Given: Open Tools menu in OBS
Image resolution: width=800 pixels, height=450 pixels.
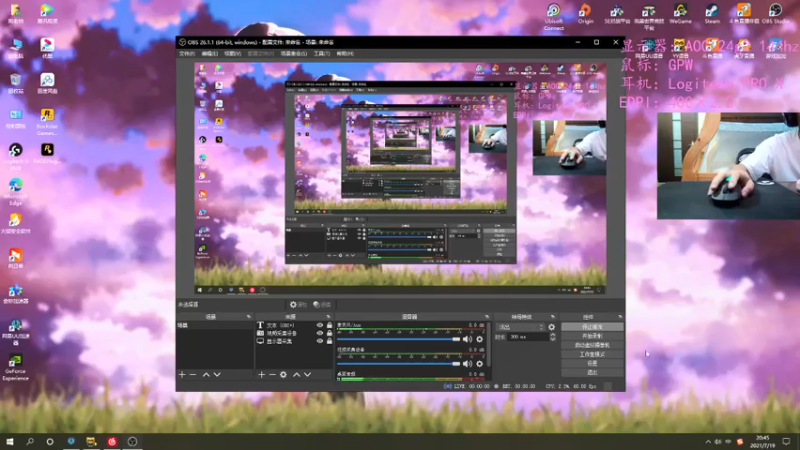Looking at the screenshot, I should (321, 54).
